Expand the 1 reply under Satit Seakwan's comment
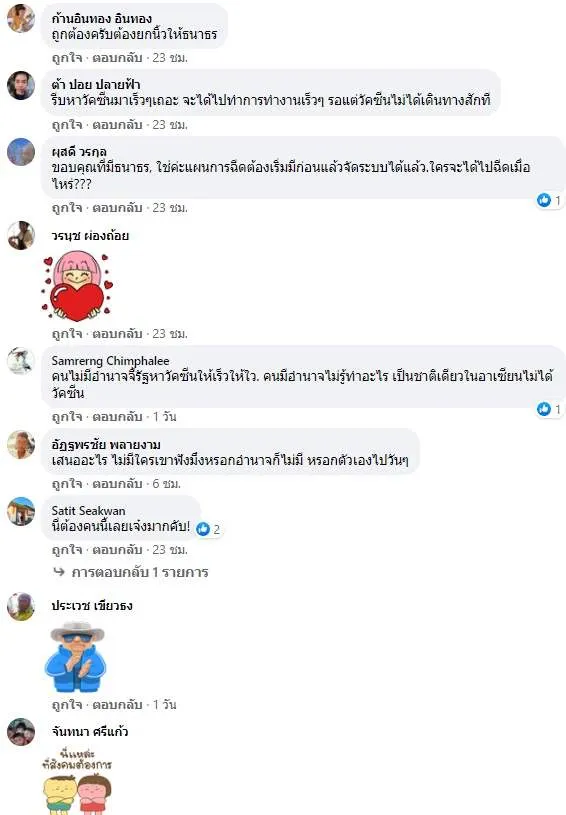This screenshot has width=566, height=815. click(139, 572)
